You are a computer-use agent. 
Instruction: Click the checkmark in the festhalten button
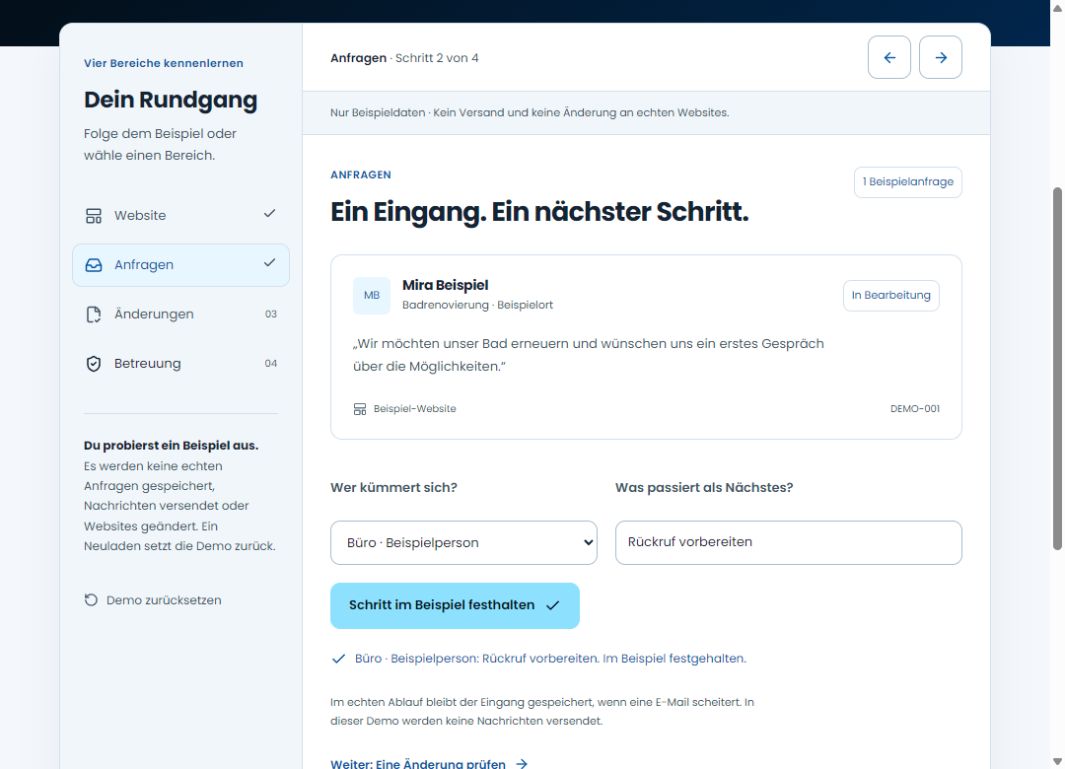[x=553, y=605]
